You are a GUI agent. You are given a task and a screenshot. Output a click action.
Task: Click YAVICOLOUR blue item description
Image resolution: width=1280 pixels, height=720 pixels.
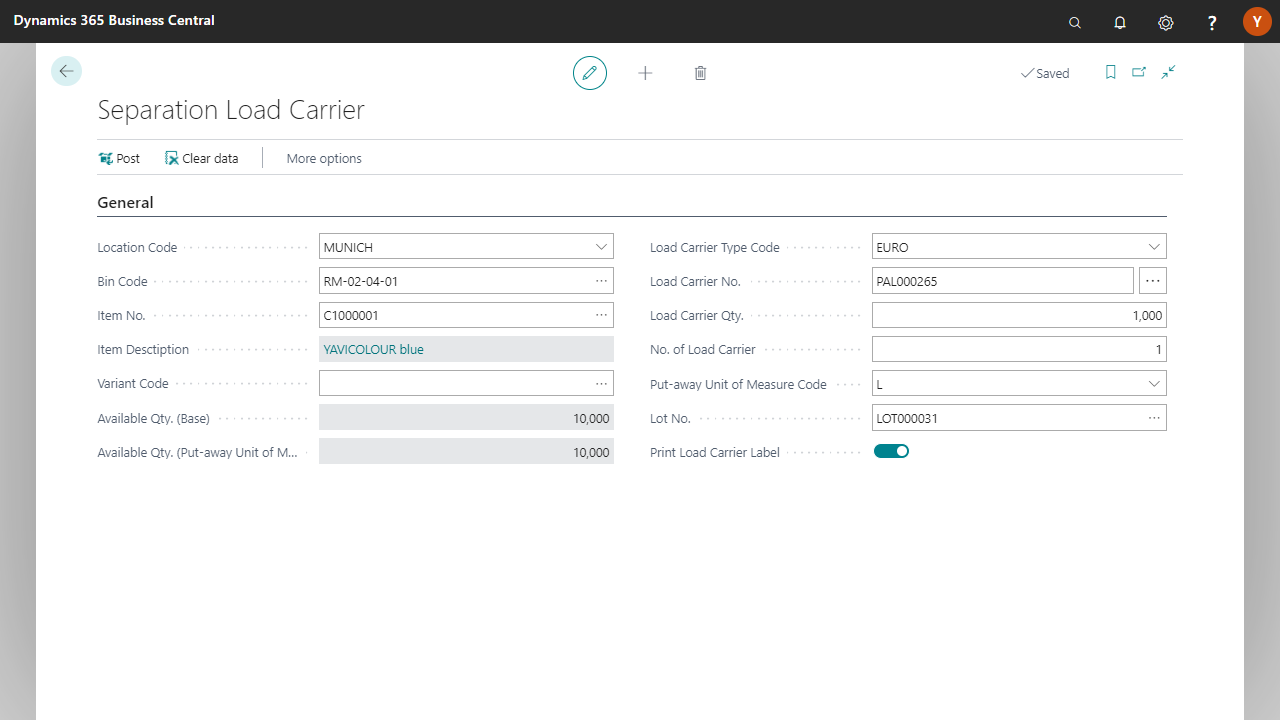click(x=374, y=349)
